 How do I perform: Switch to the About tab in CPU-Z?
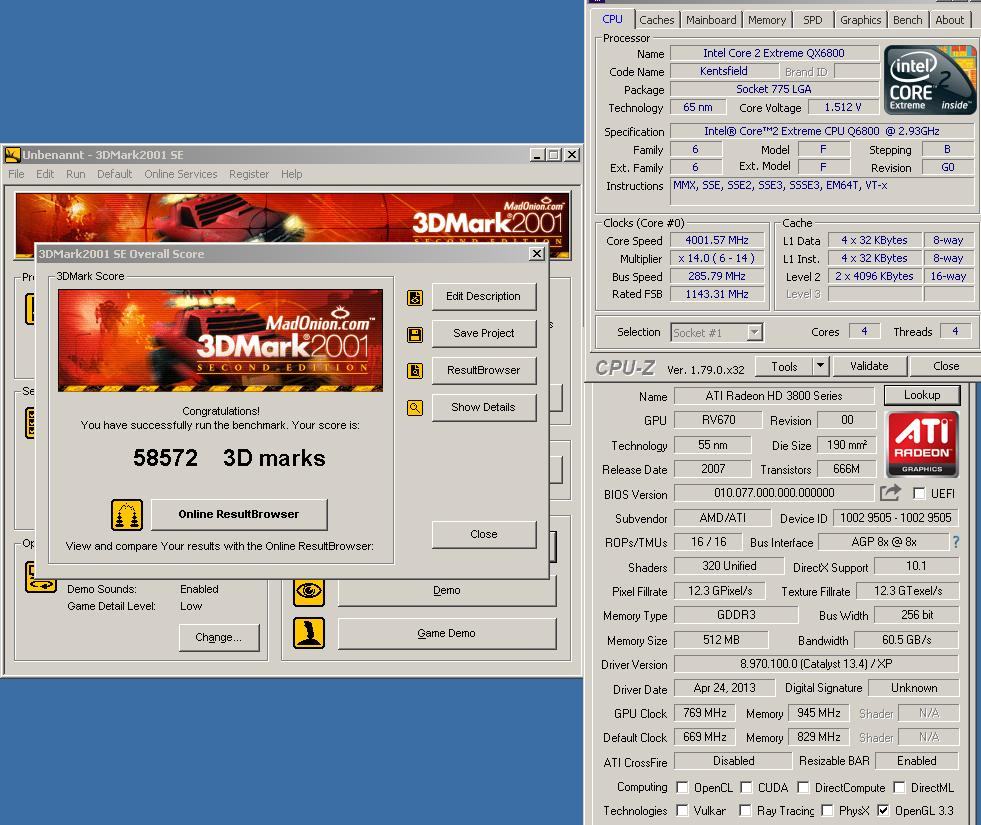[x=949, y=20]
